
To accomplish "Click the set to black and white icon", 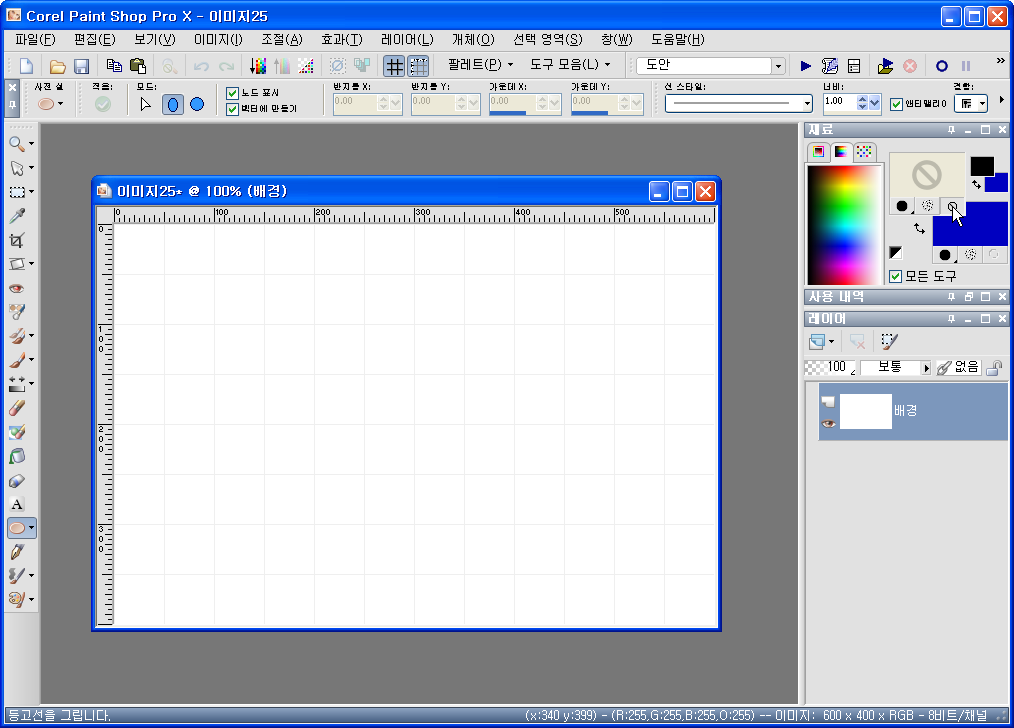I will click(x=896, y=253).
